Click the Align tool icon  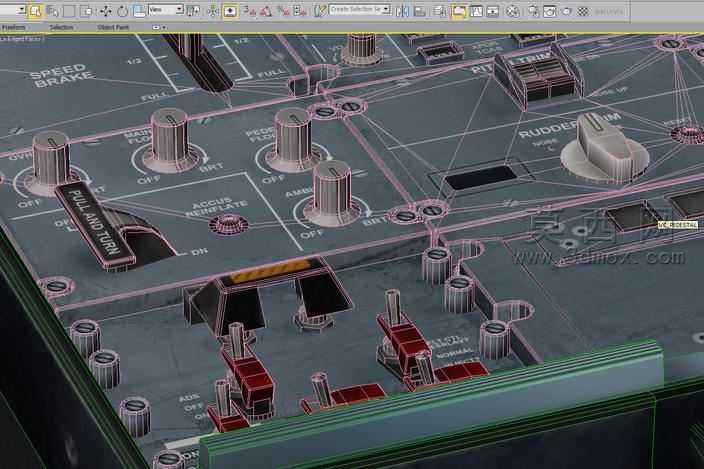coord(420,11)
